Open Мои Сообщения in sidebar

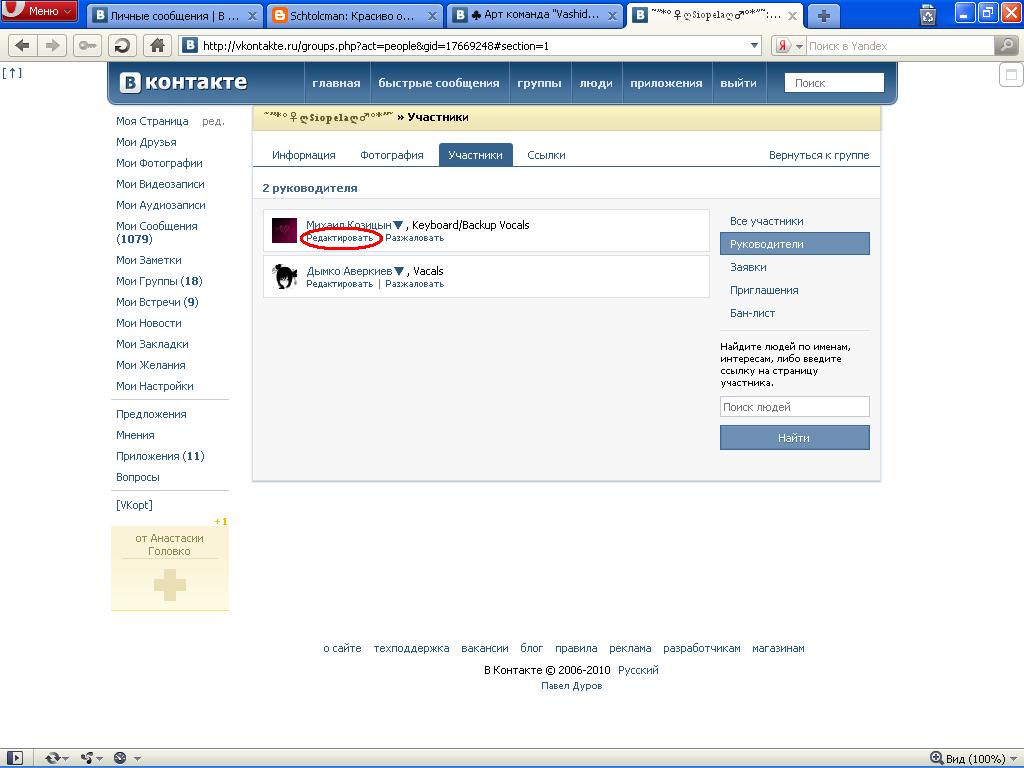click(157, 232)
